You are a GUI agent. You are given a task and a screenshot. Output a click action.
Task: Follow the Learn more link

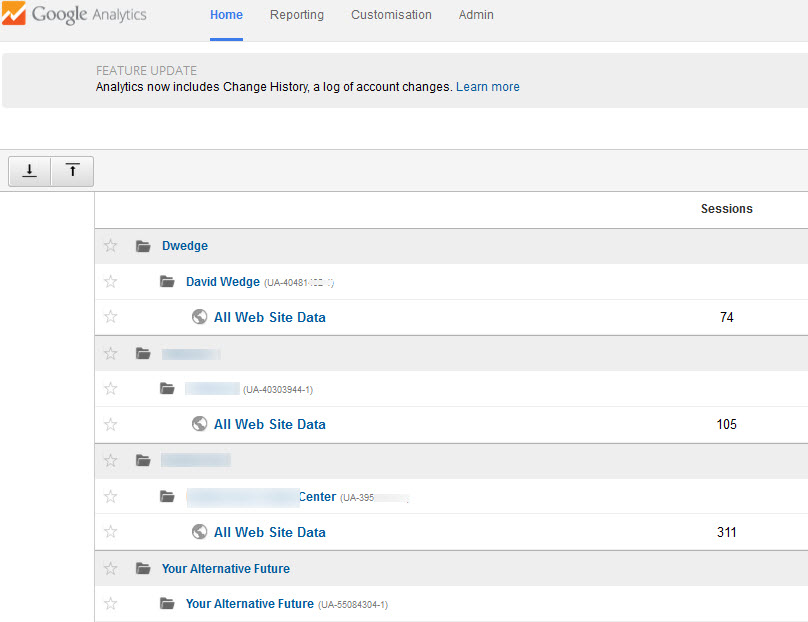click(x=487, y=87)
